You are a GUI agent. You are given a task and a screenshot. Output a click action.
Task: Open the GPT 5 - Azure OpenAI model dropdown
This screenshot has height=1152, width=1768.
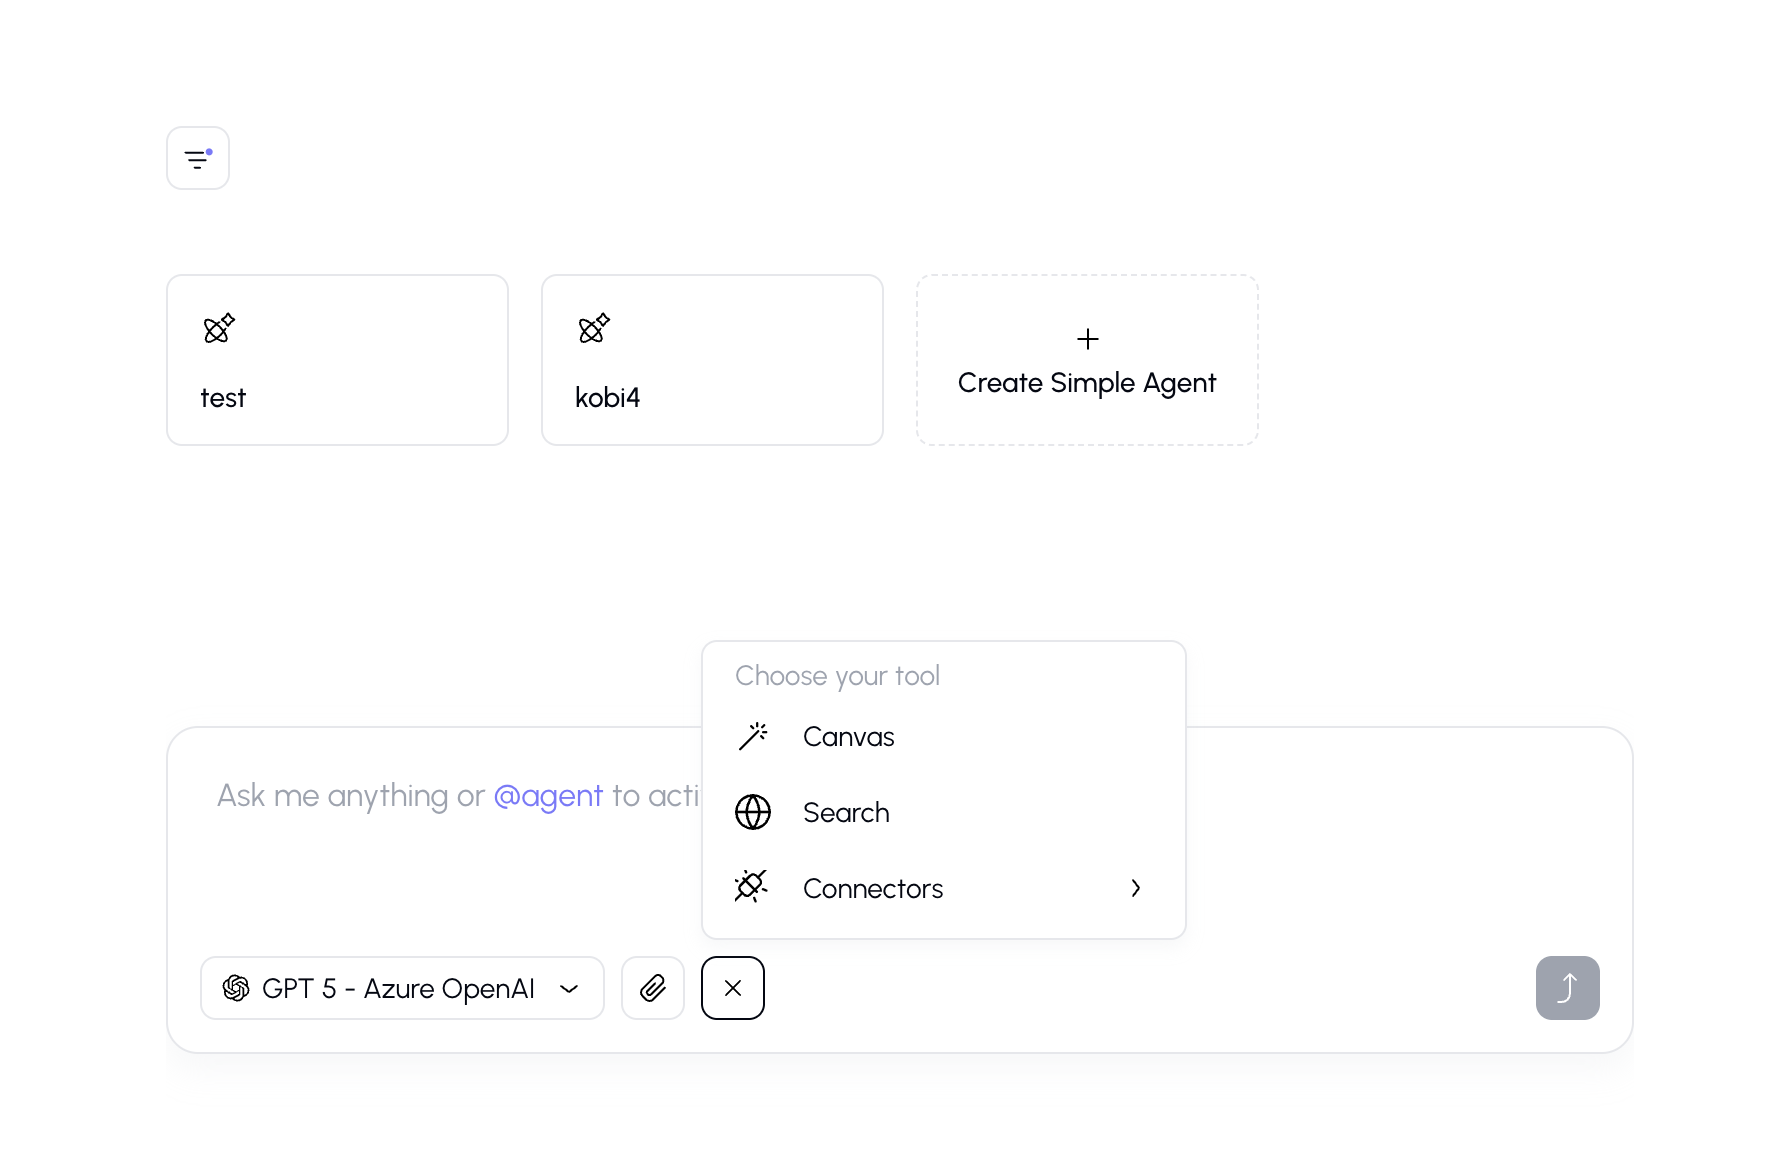point(402,988)
